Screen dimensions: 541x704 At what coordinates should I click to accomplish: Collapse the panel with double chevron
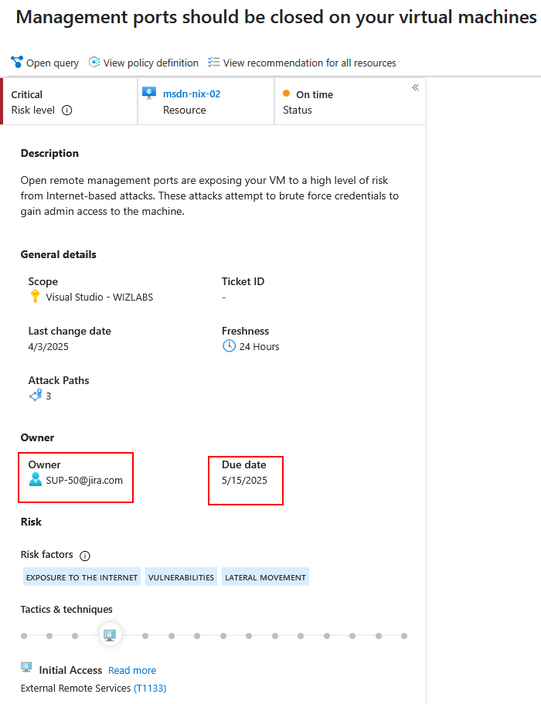click(415, 87)
